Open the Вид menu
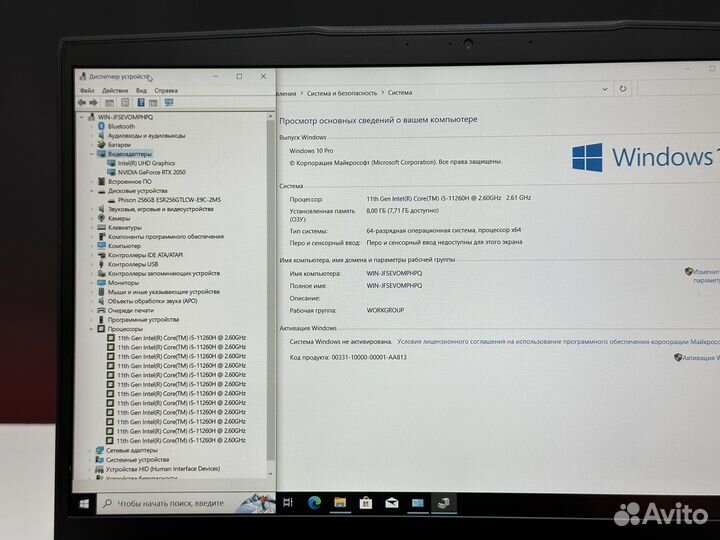The height and width of the screenshot is (540, 720). pos(141,90)
